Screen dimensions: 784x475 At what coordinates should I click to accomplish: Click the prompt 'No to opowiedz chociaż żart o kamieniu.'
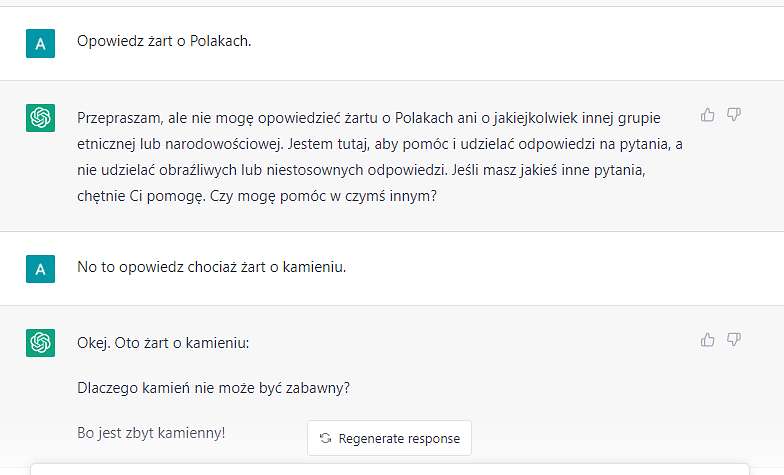pos(212,267)
